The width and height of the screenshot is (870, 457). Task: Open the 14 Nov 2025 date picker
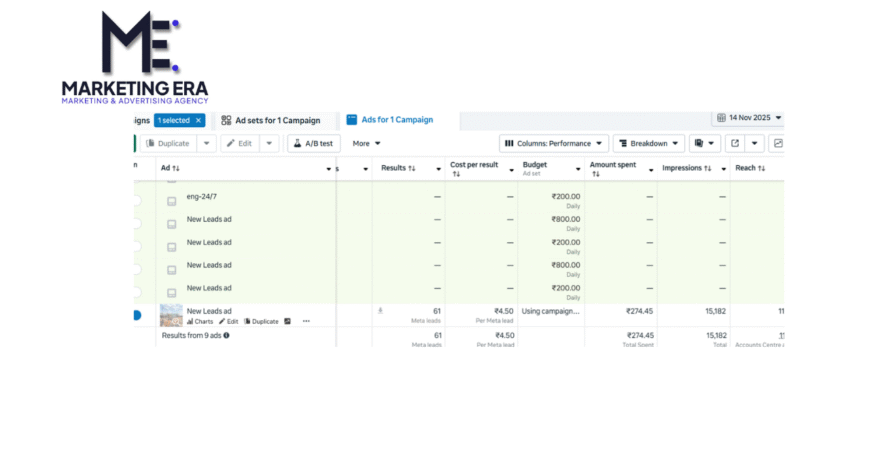click(748, 118)
